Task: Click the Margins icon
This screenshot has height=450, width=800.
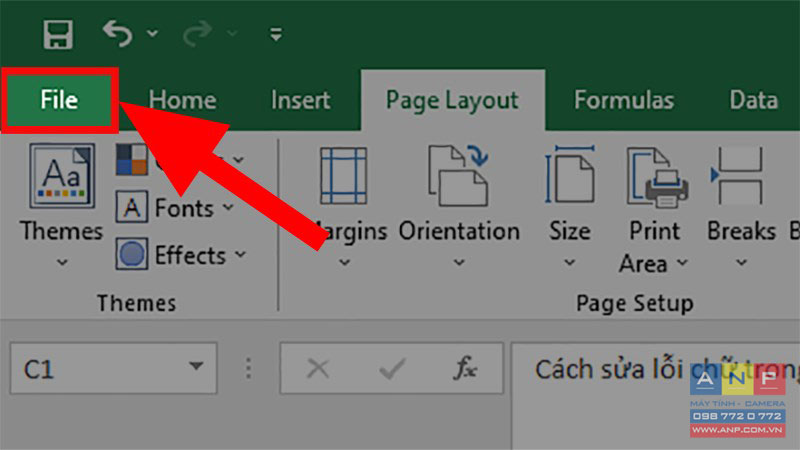Action: coord(343,176)
